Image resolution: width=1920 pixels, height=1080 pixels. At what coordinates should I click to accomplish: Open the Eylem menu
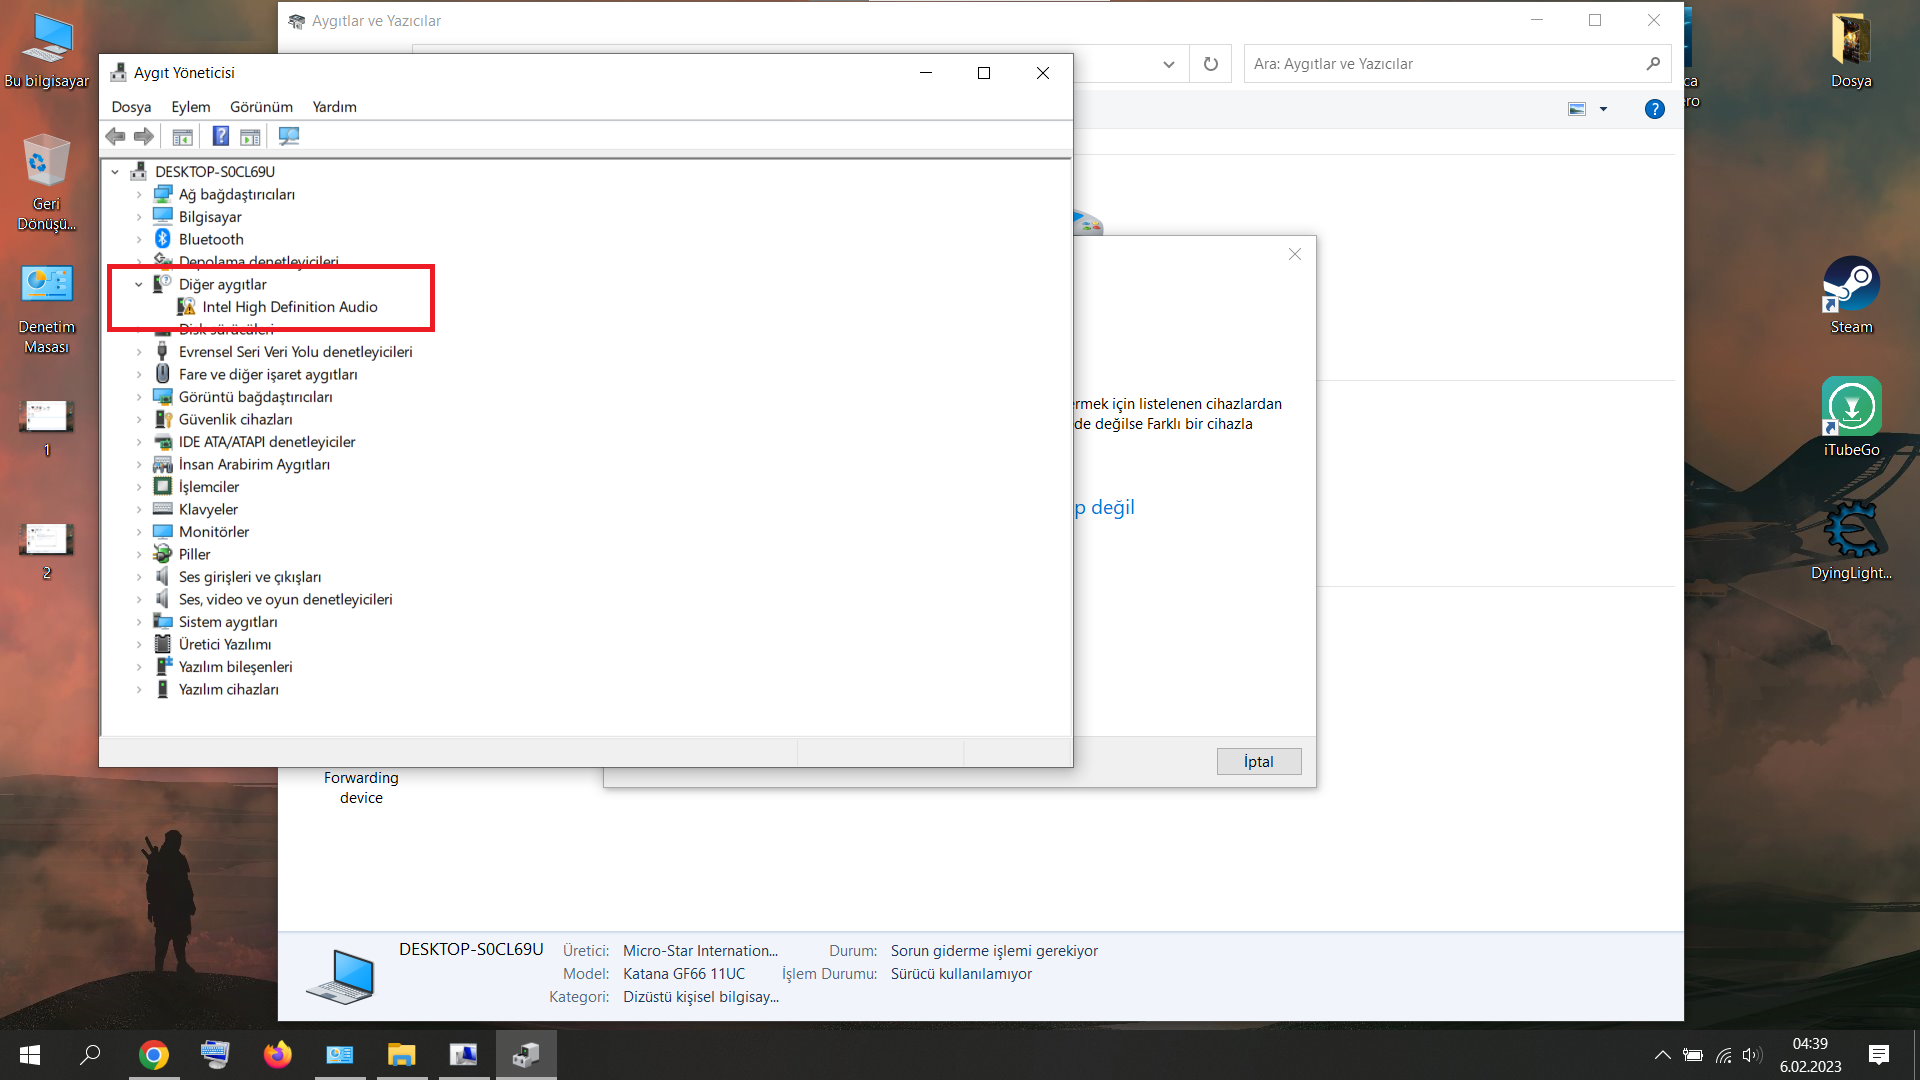pyautogui.click(x=190, y=107)
